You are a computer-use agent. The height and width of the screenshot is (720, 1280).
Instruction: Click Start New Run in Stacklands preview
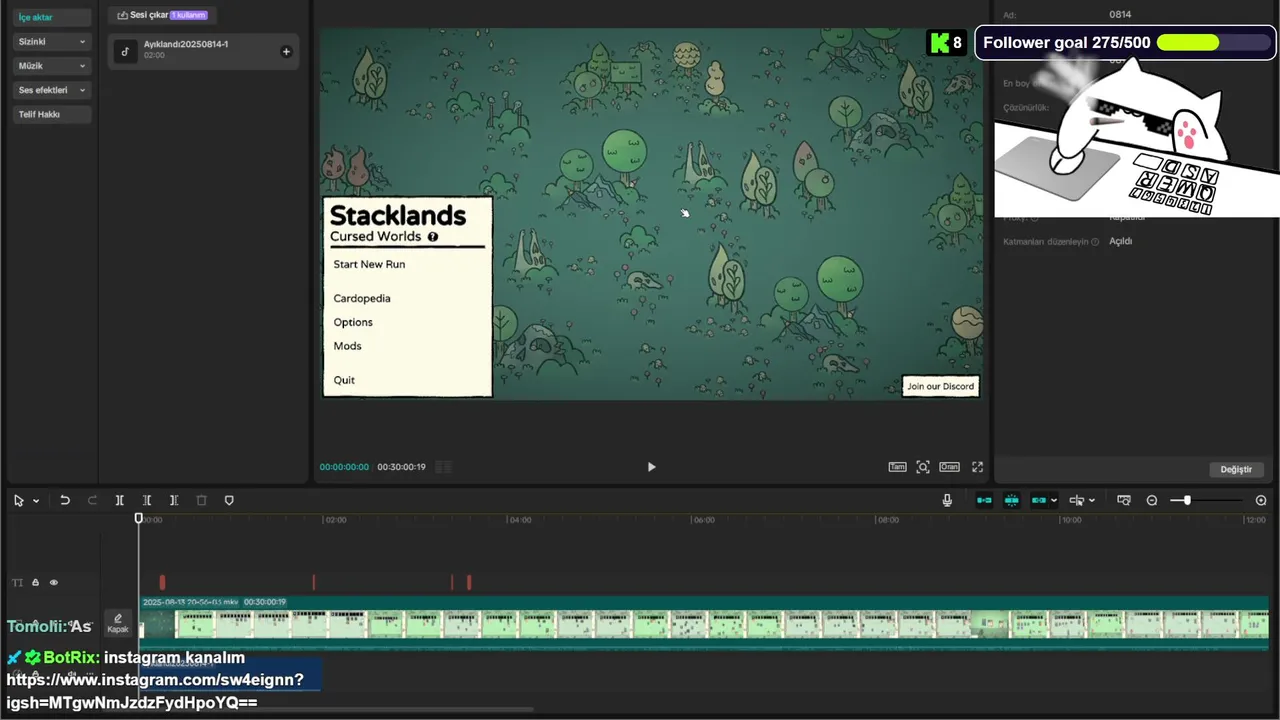click(x=369, y=264)
